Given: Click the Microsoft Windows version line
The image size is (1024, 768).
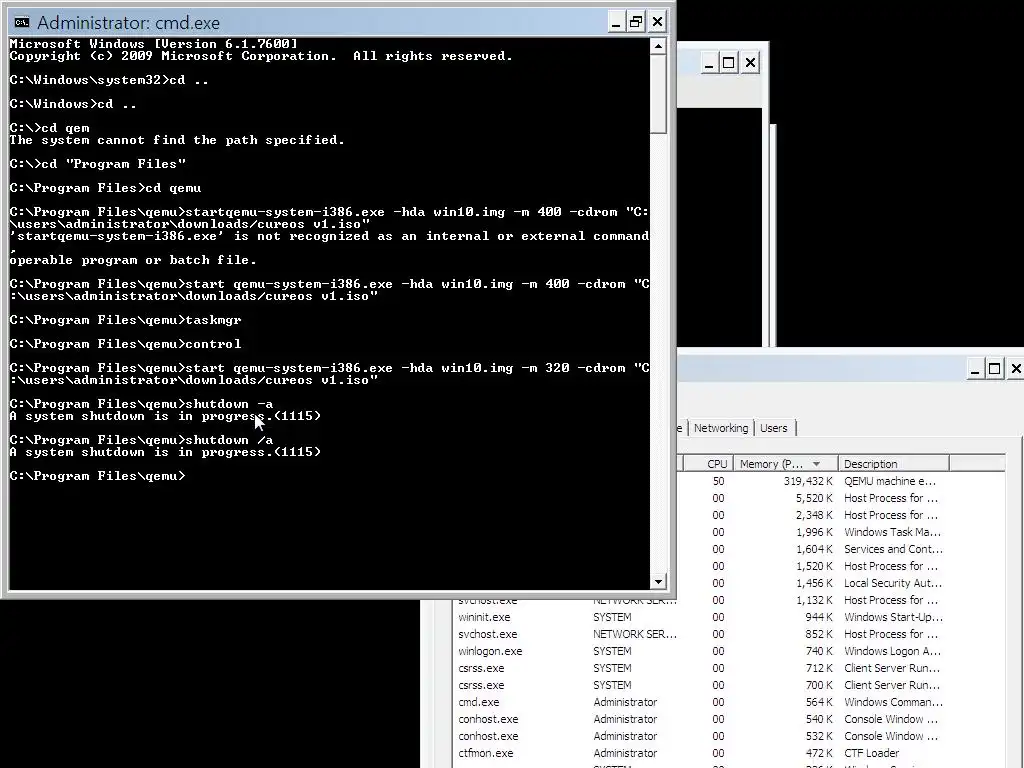Looking at the screenshot, I should [153, 44].
